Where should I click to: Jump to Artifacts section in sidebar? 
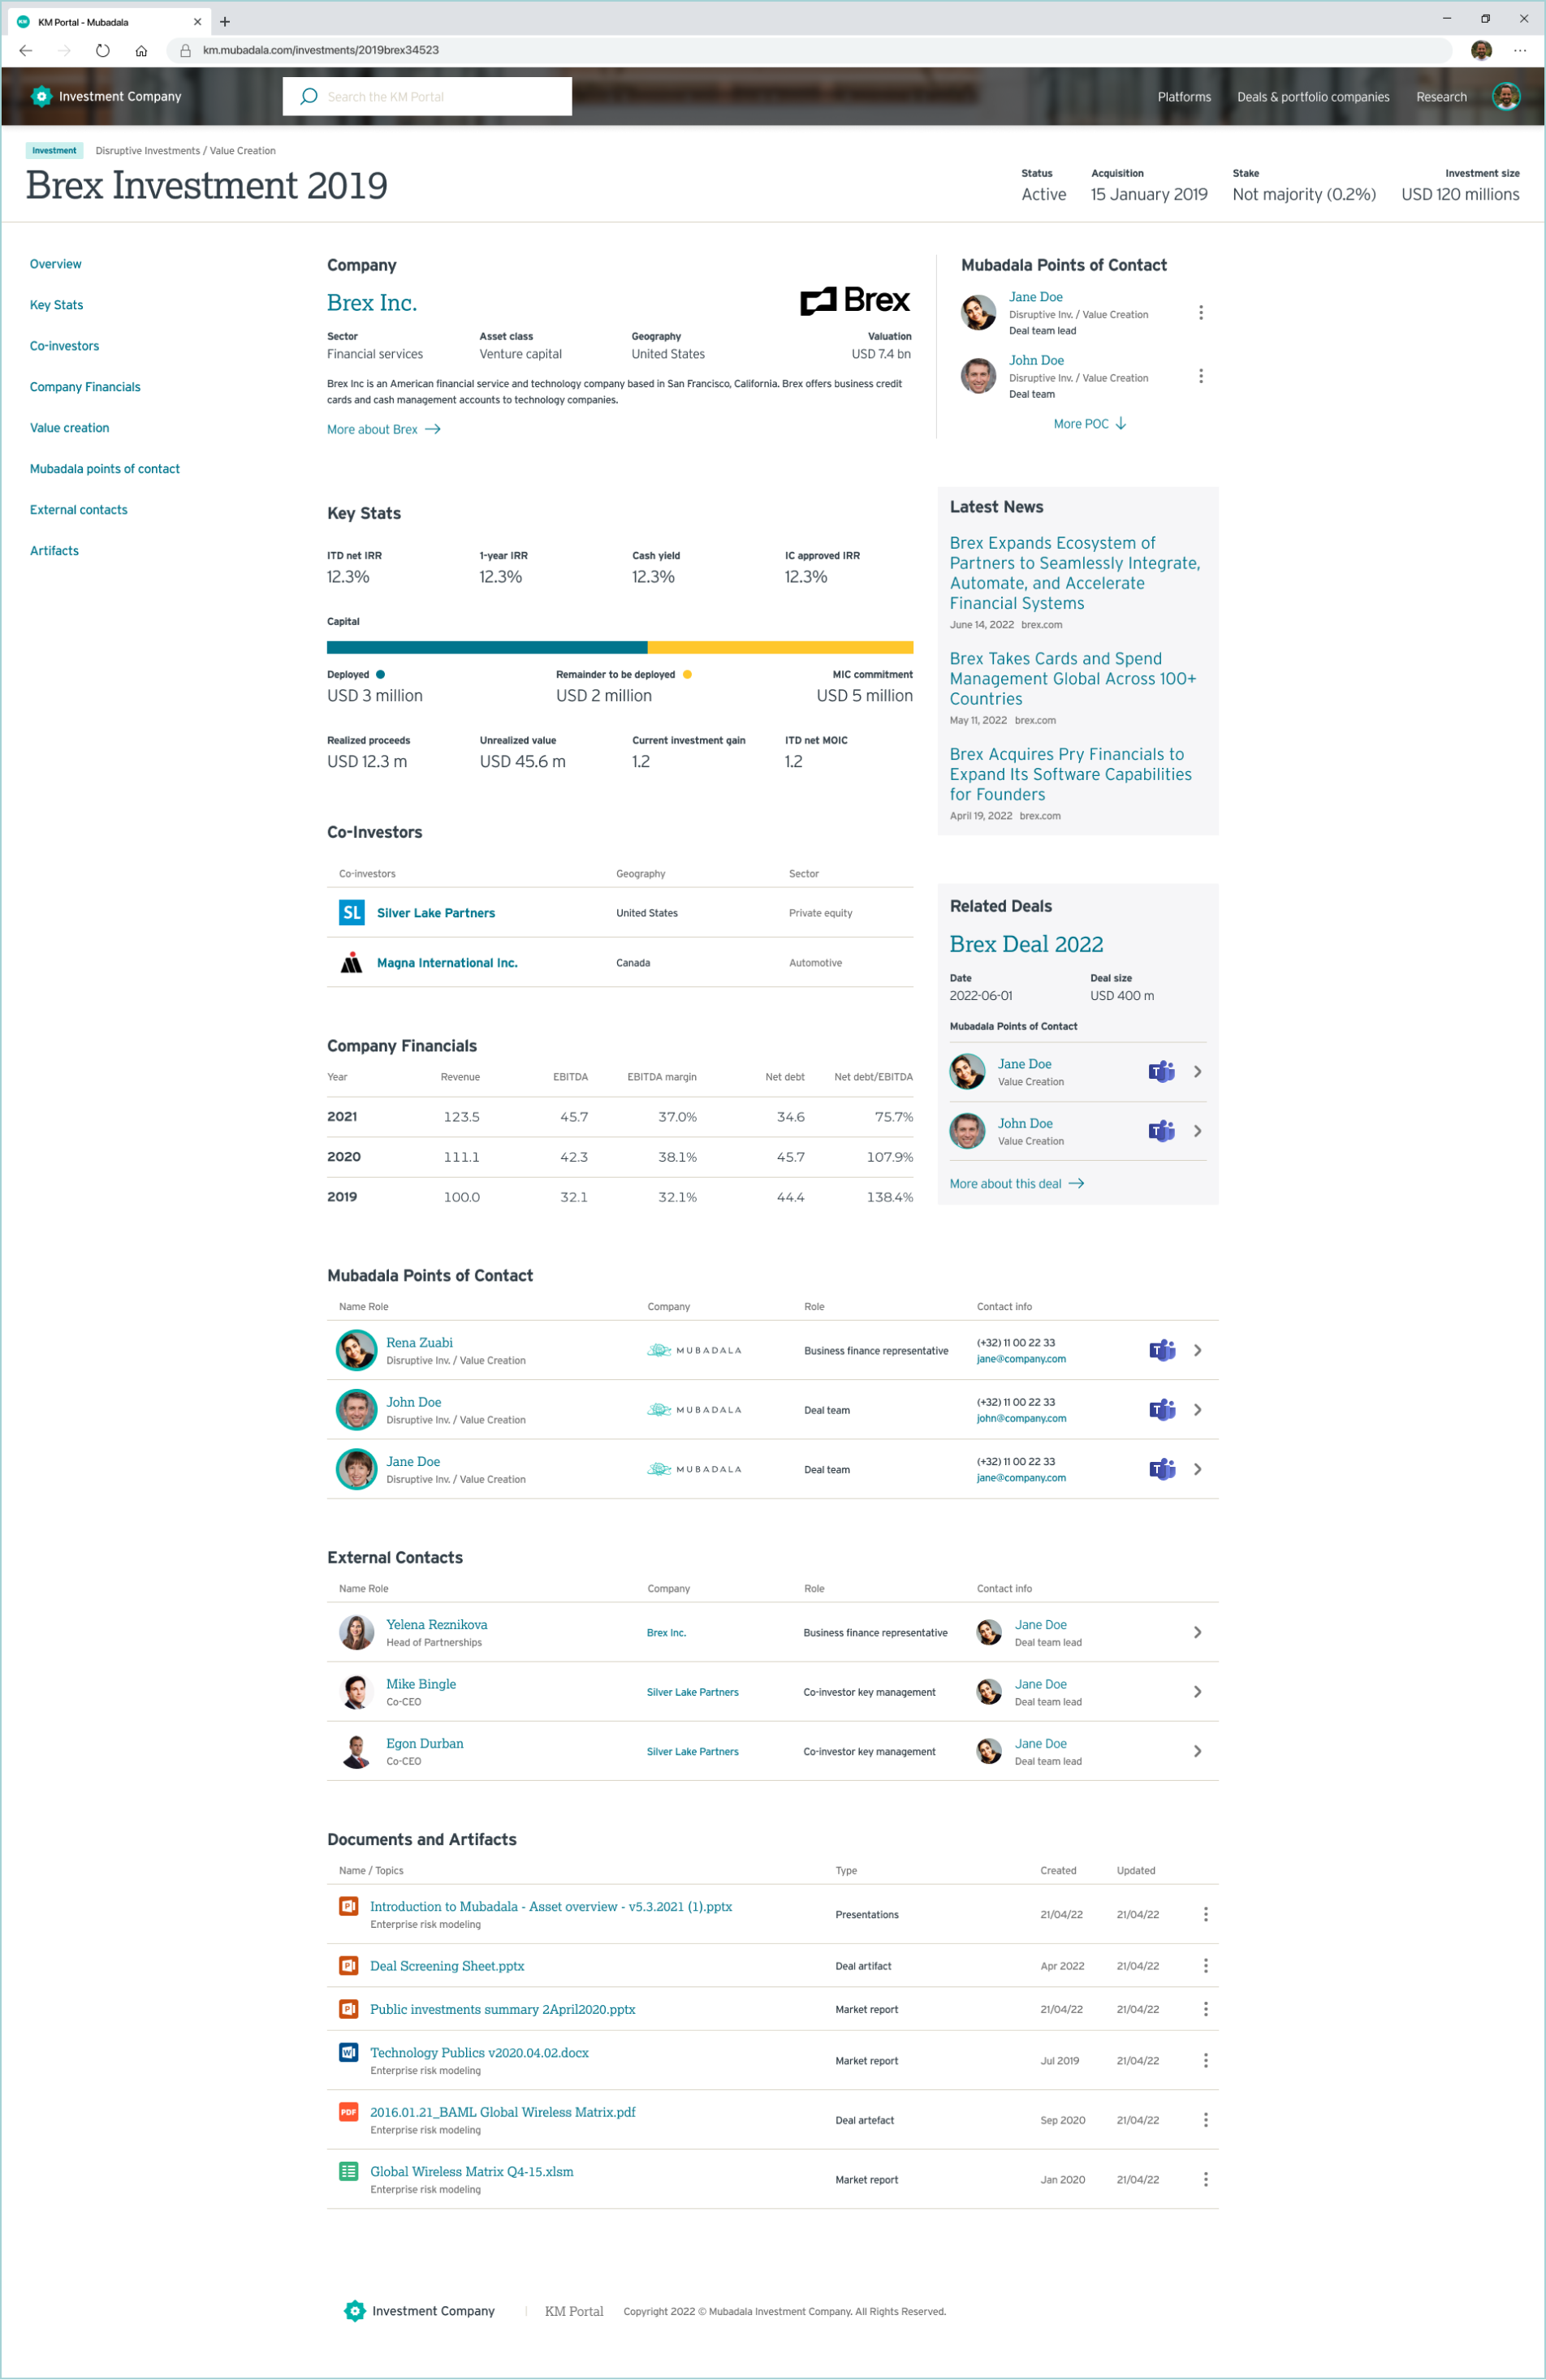[54, 551]
